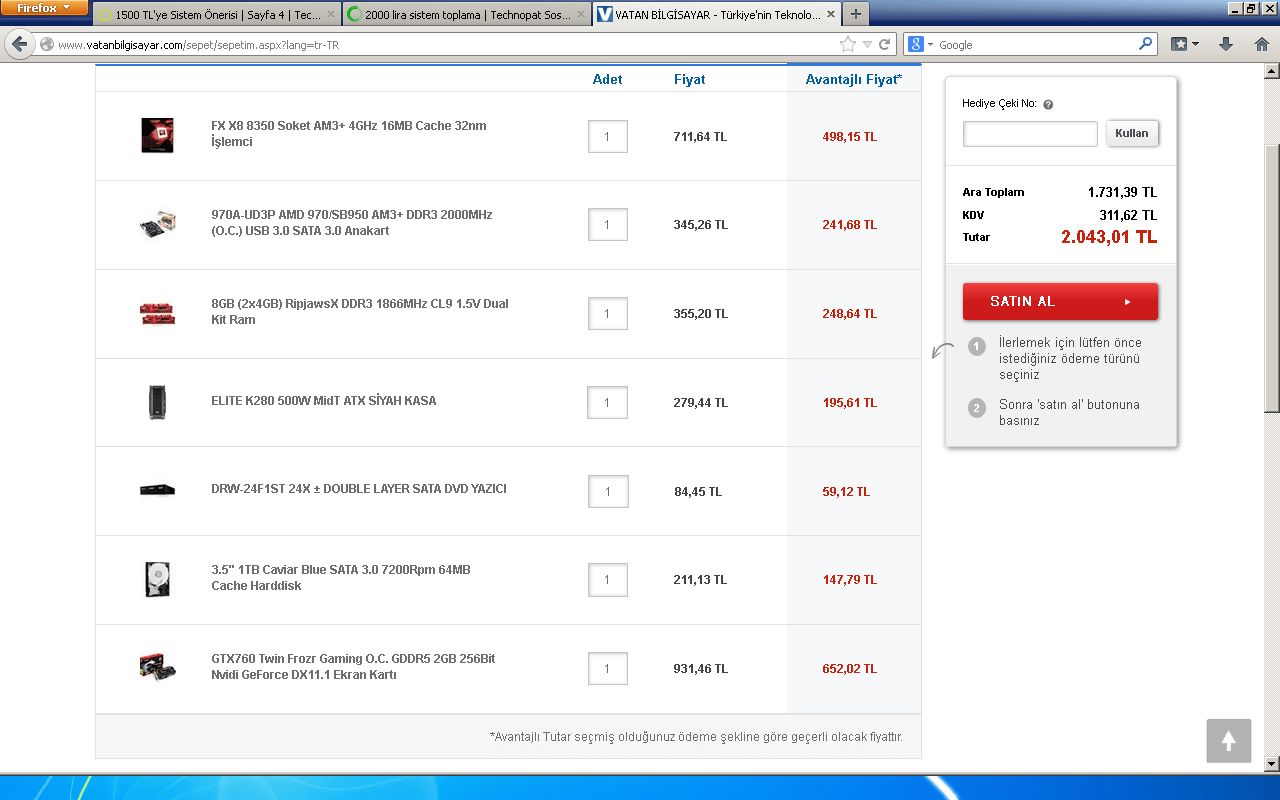Image resolution: width=1280 pixels, height=800 pixels.
Task: Click the GTX760 graphics card thumbnail
Action: [158, 667]
